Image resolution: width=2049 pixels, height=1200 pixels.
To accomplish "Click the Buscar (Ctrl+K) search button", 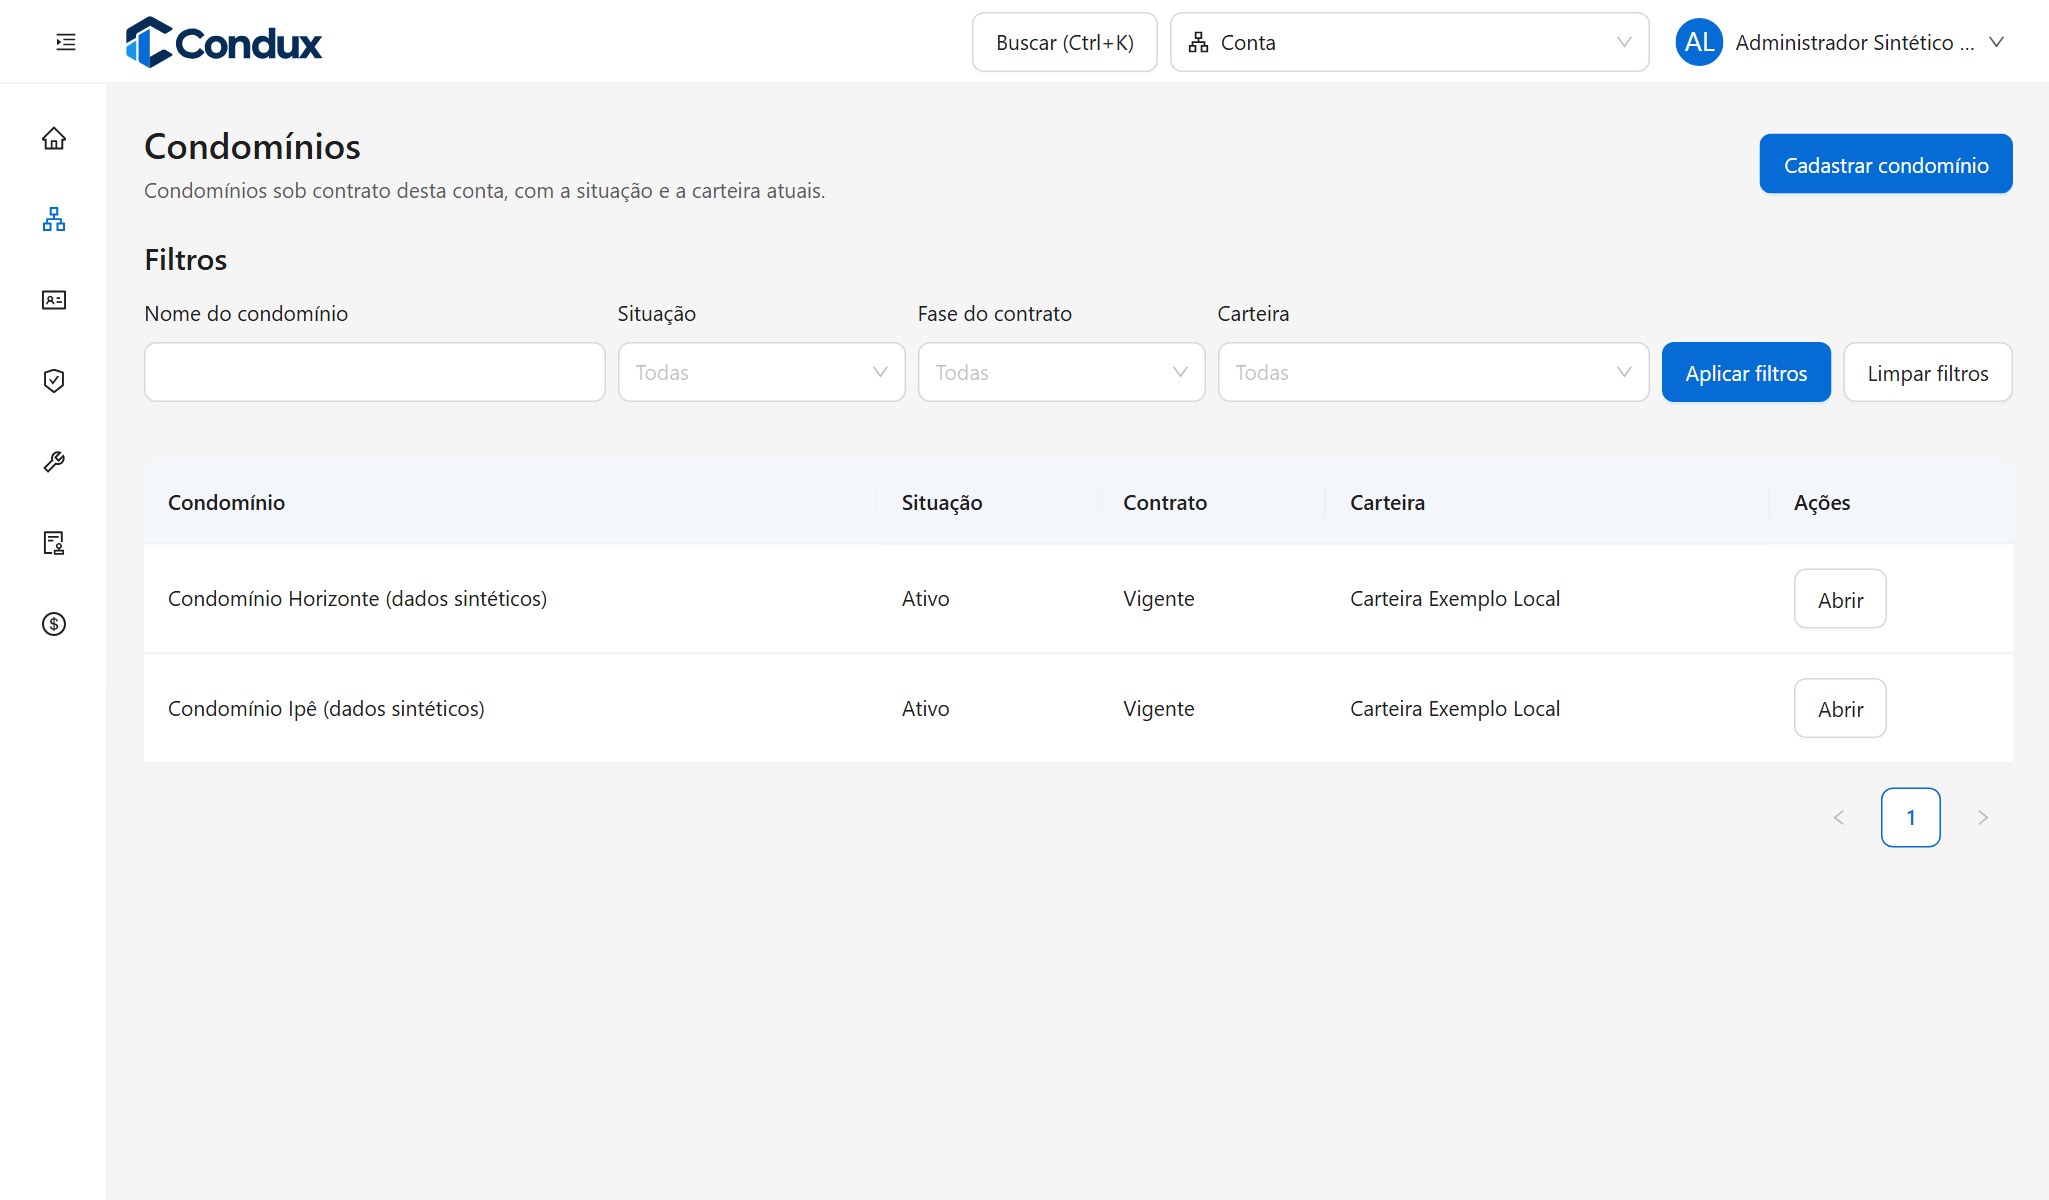I will click(x=1064, y=42).
